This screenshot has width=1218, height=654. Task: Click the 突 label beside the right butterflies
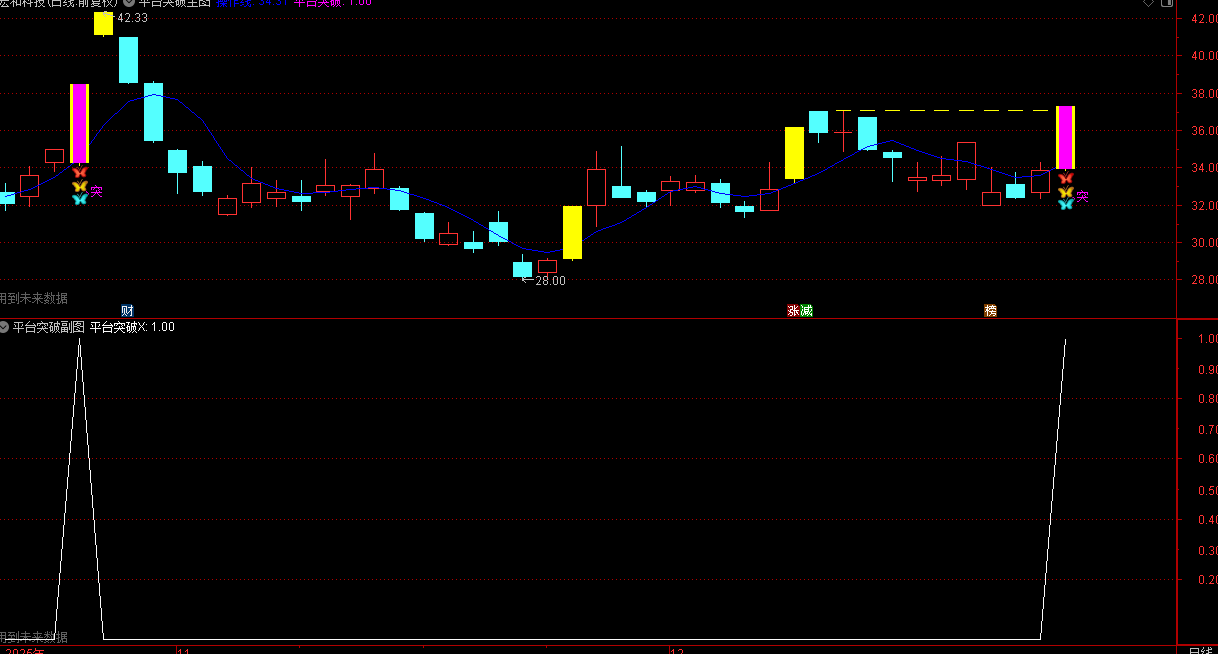coord(1082,196)
